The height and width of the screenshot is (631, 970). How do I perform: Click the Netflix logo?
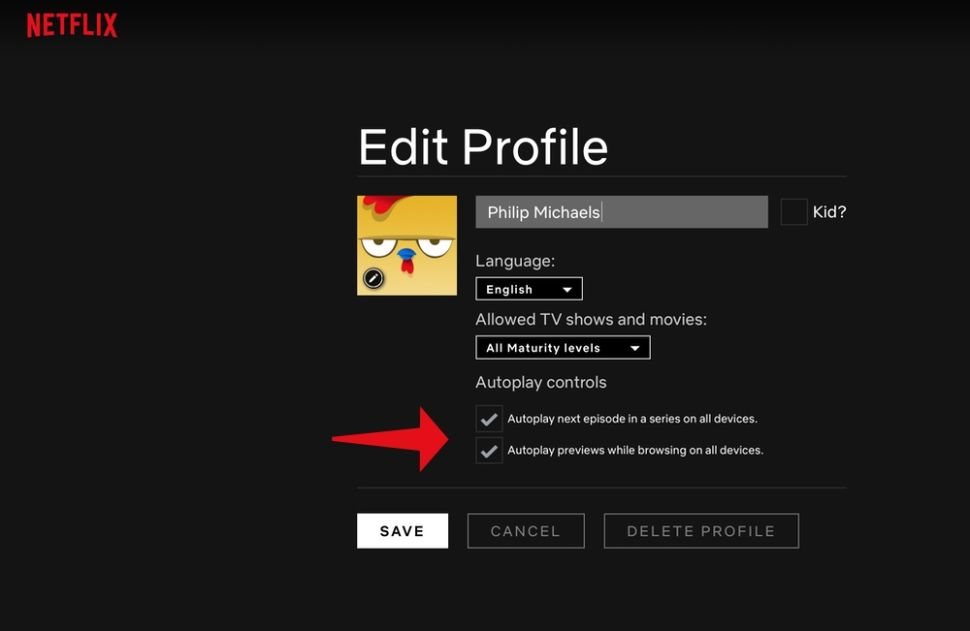[72, 25]
